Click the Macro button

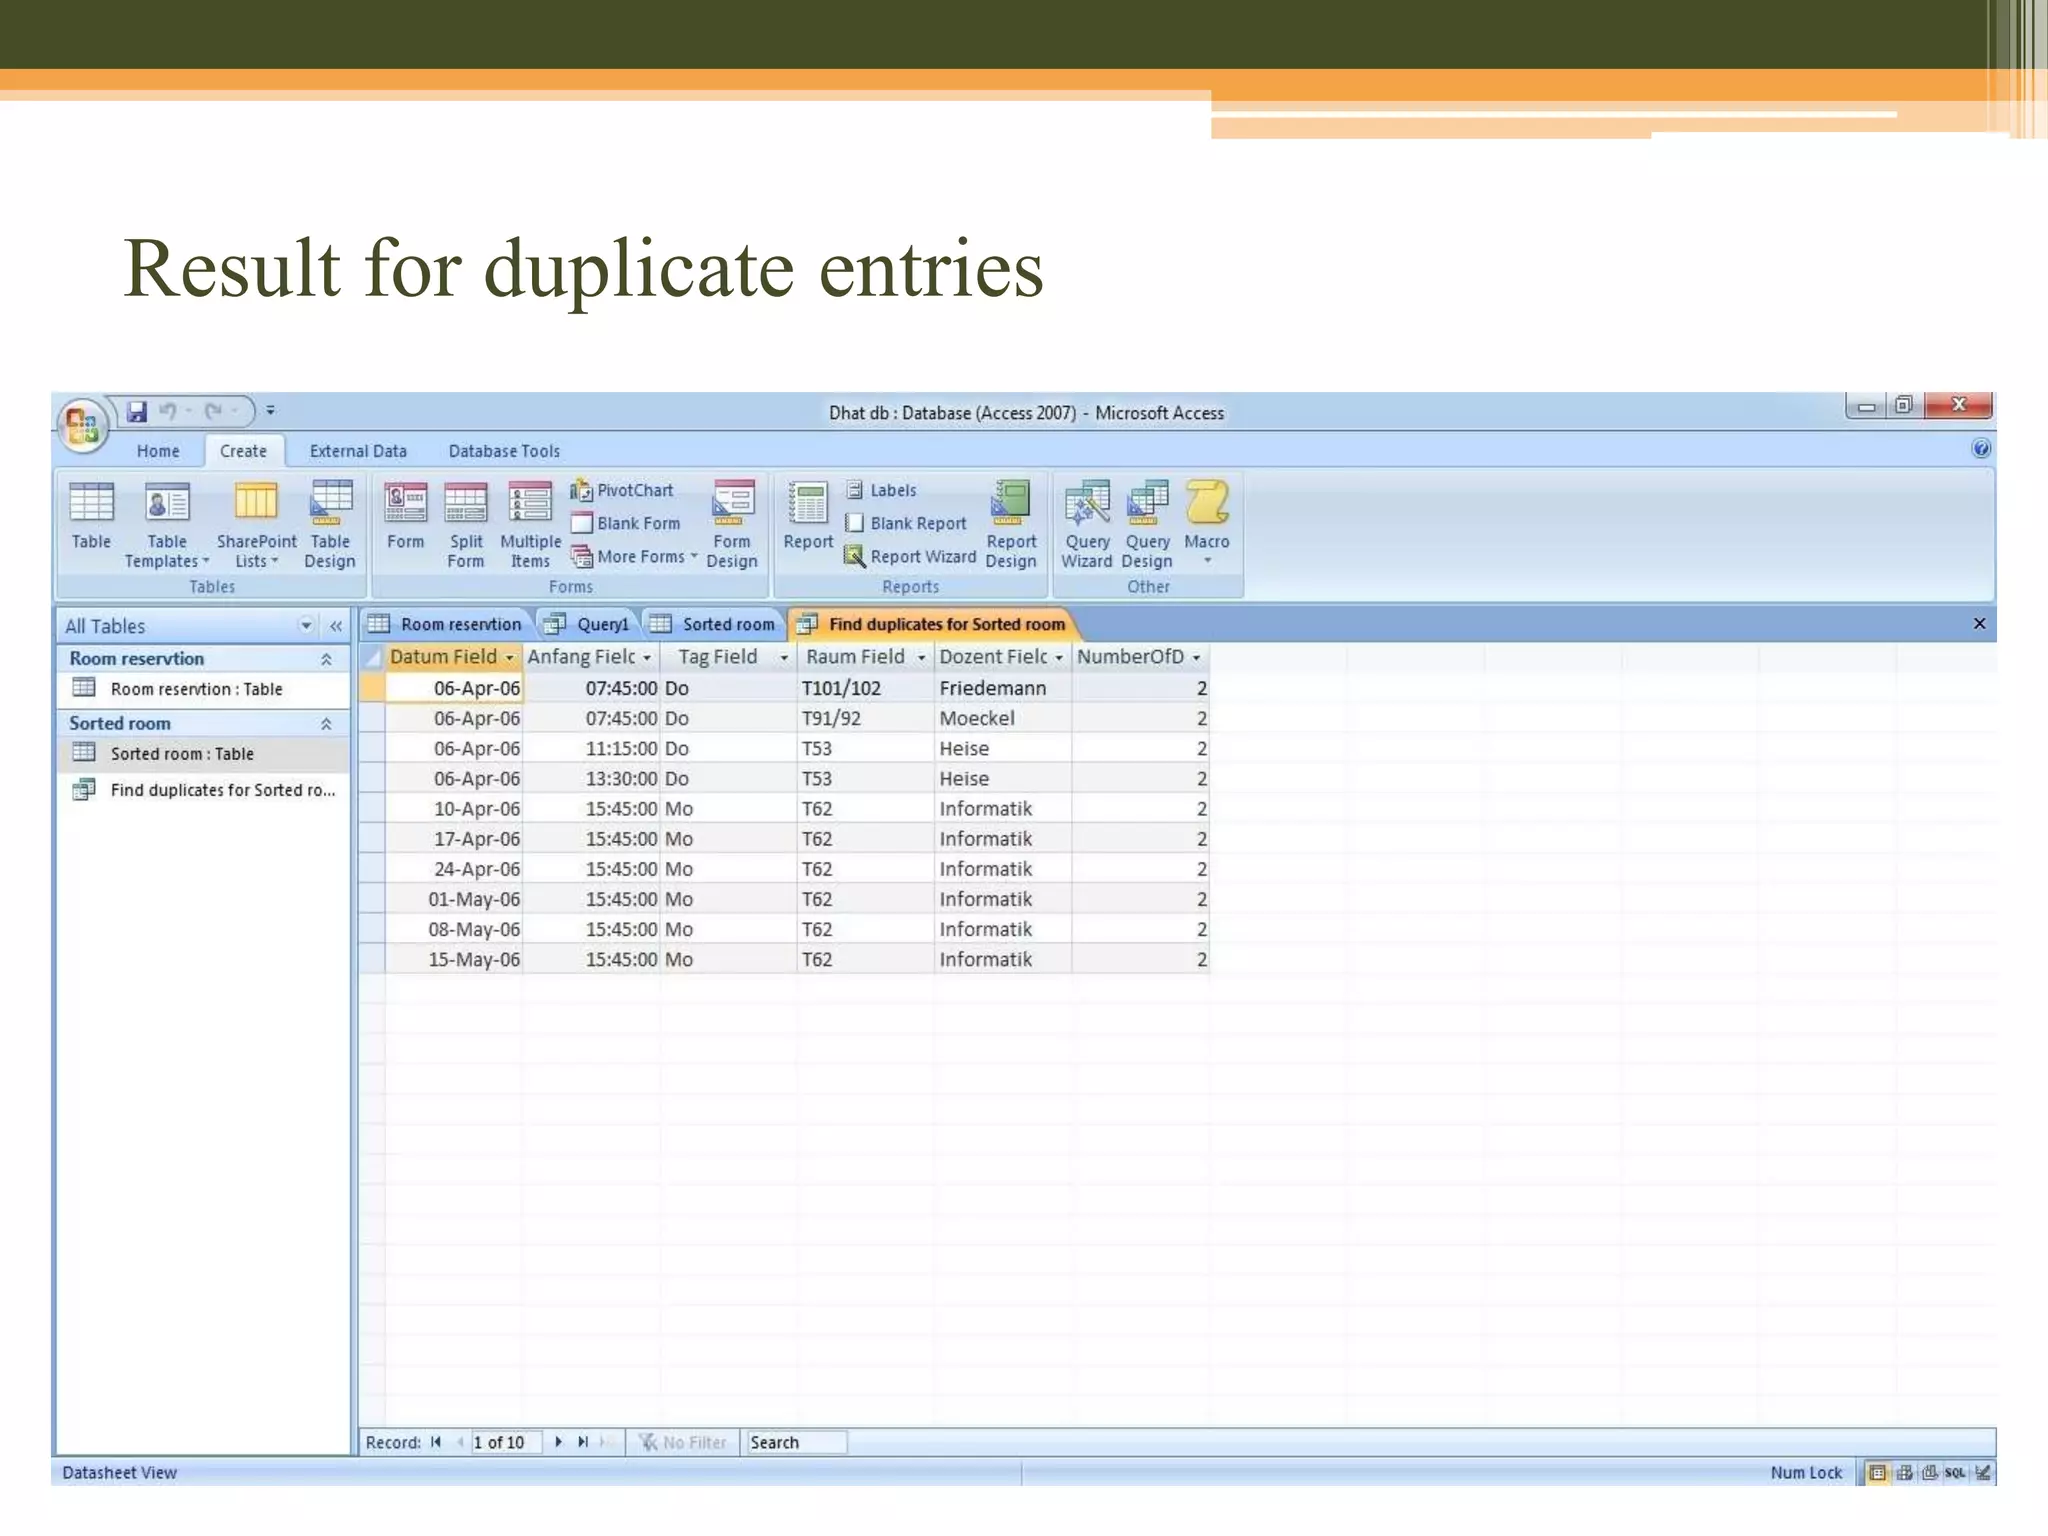coord(1207,522)
